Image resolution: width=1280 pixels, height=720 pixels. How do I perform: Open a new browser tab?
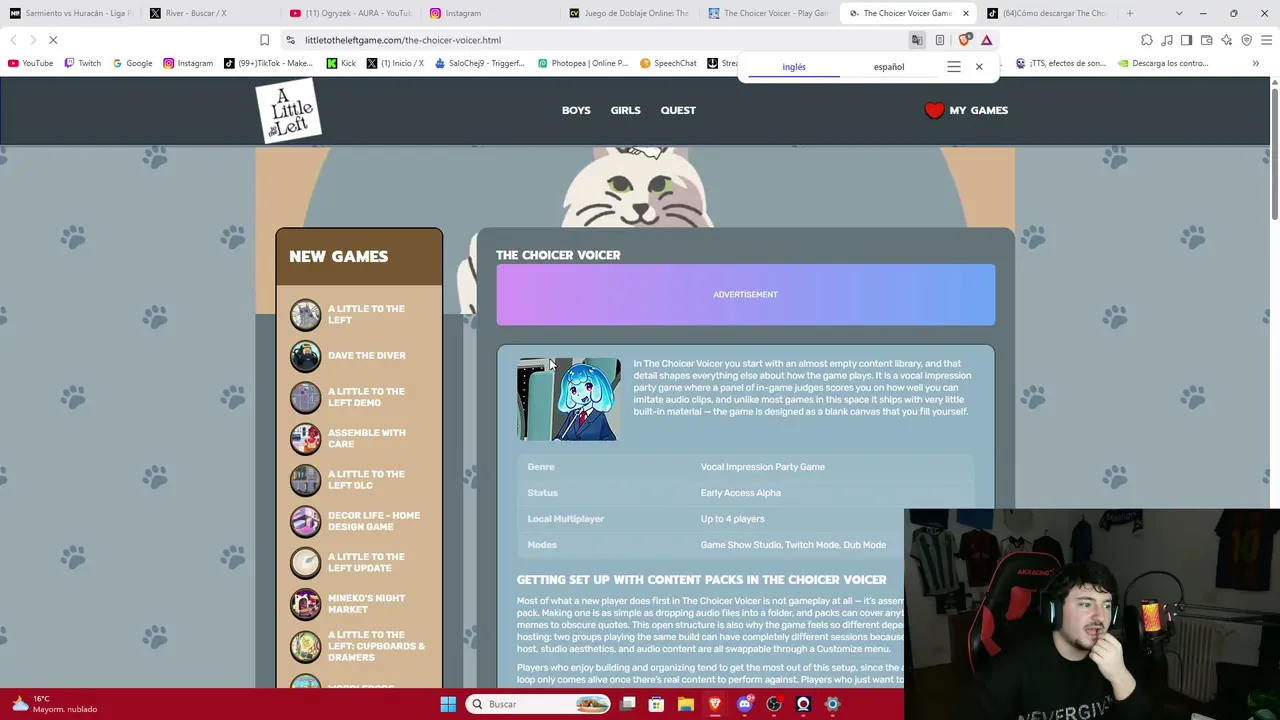(1130, 13)
